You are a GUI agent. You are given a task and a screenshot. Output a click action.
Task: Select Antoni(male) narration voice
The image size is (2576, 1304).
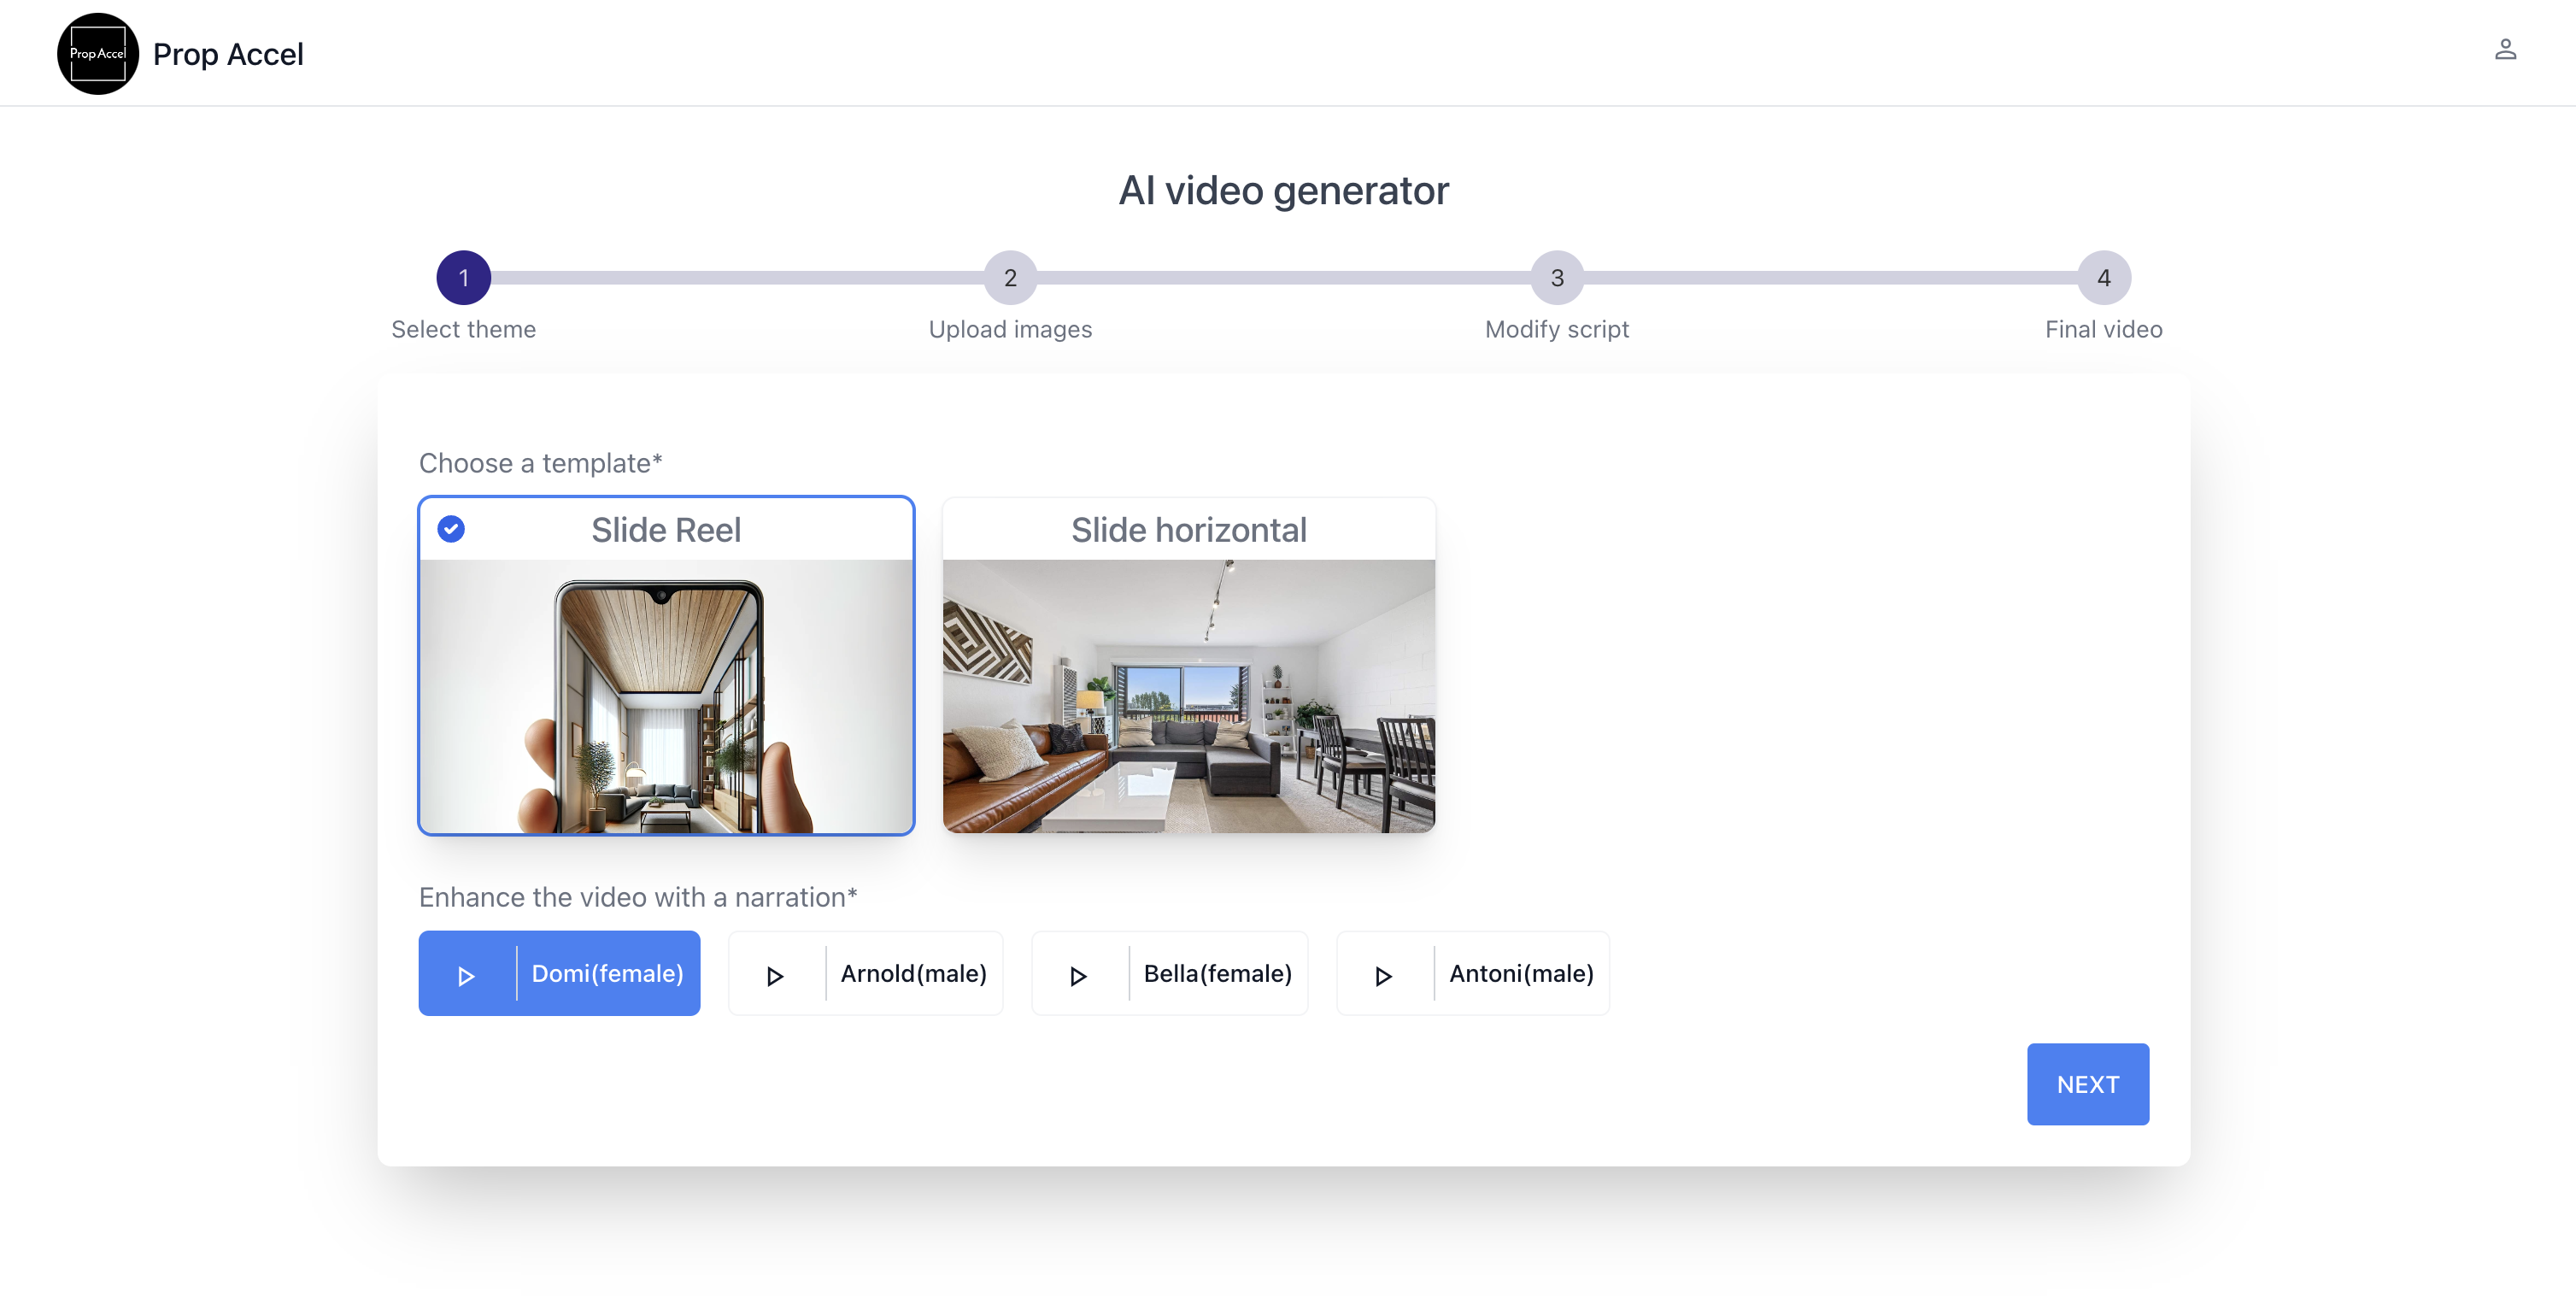click(1521, 974)
